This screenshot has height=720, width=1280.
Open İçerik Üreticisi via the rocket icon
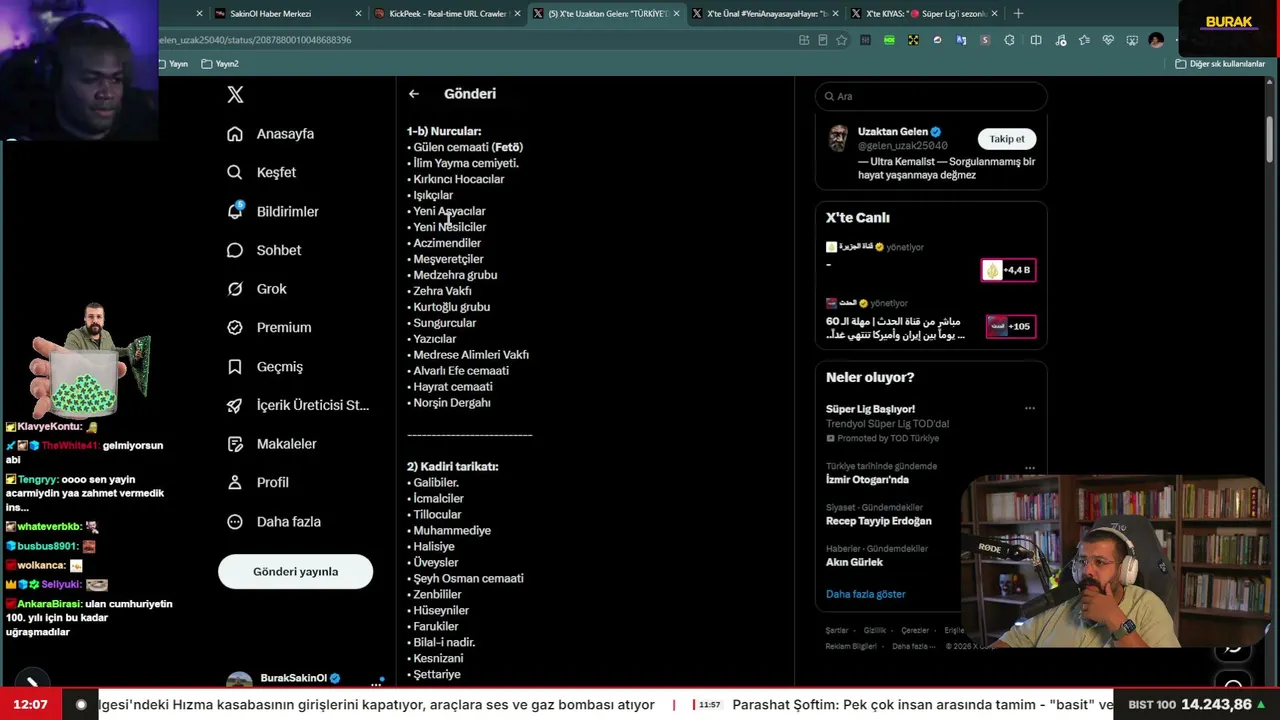click(235, 405)
